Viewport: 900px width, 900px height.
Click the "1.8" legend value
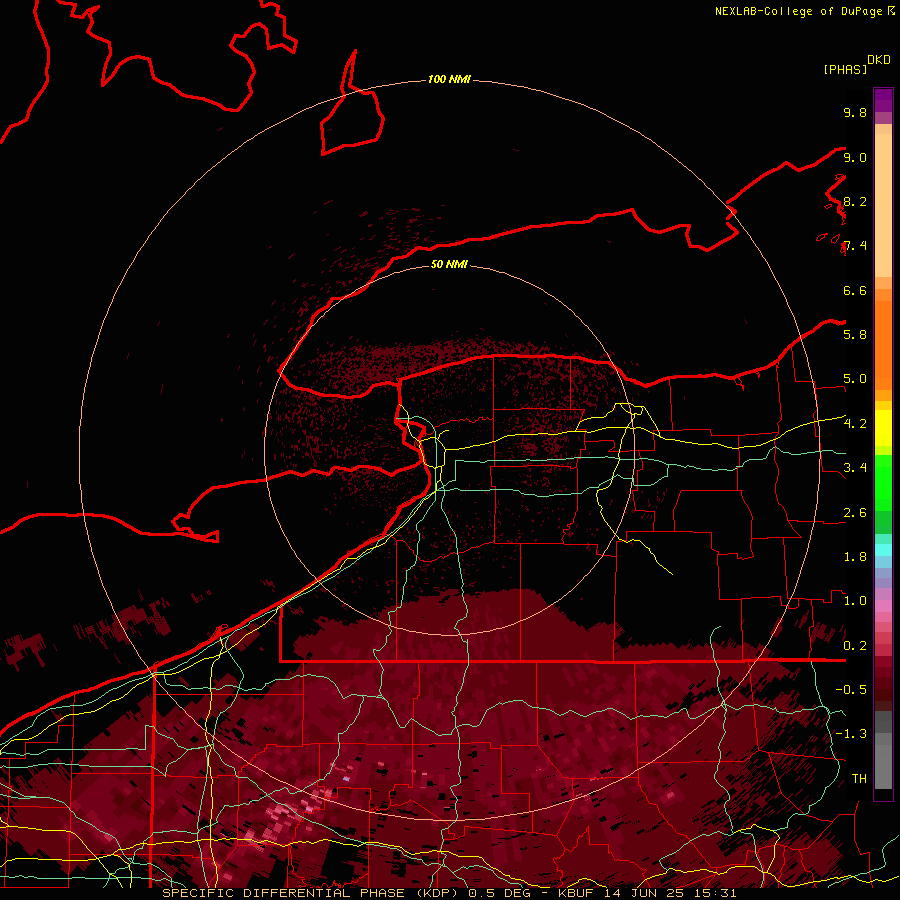coord(855,556)
